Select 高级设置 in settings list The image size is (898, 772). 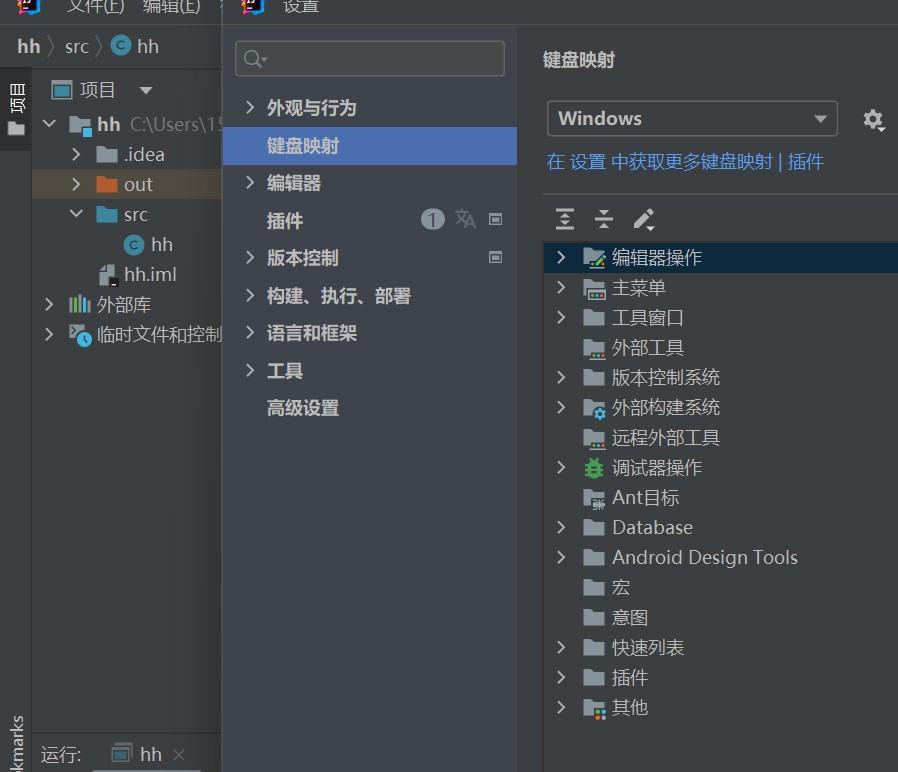click(x=370, y=408)
